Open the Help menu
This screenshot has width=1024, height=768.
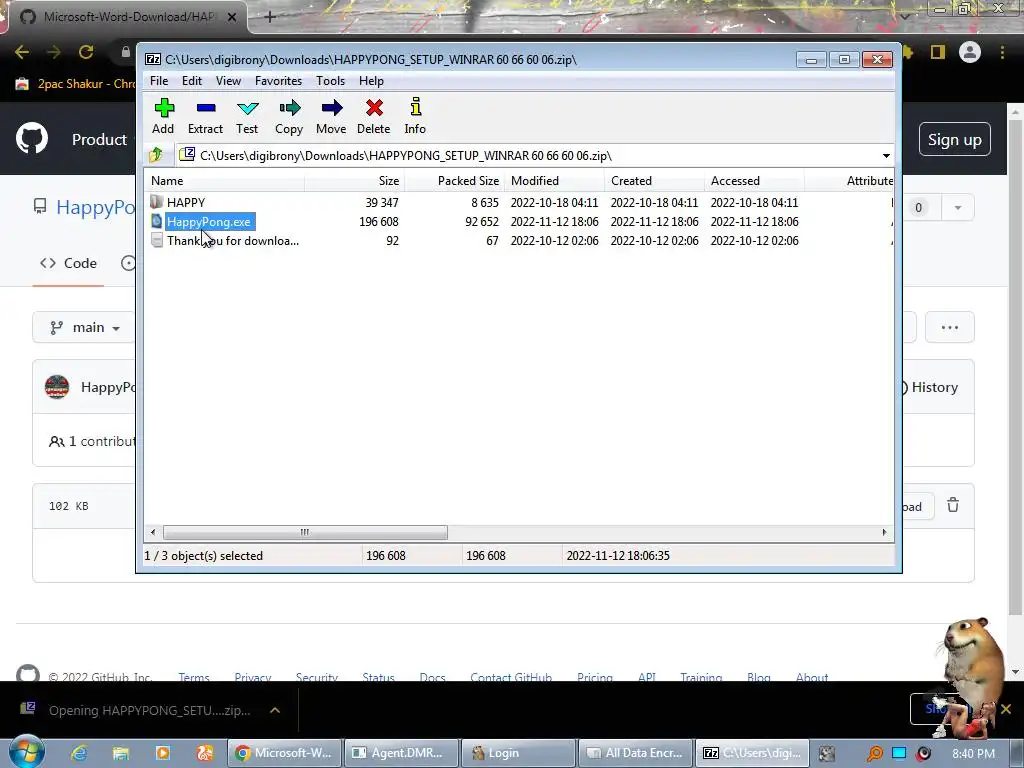click(x=371, y=81)
